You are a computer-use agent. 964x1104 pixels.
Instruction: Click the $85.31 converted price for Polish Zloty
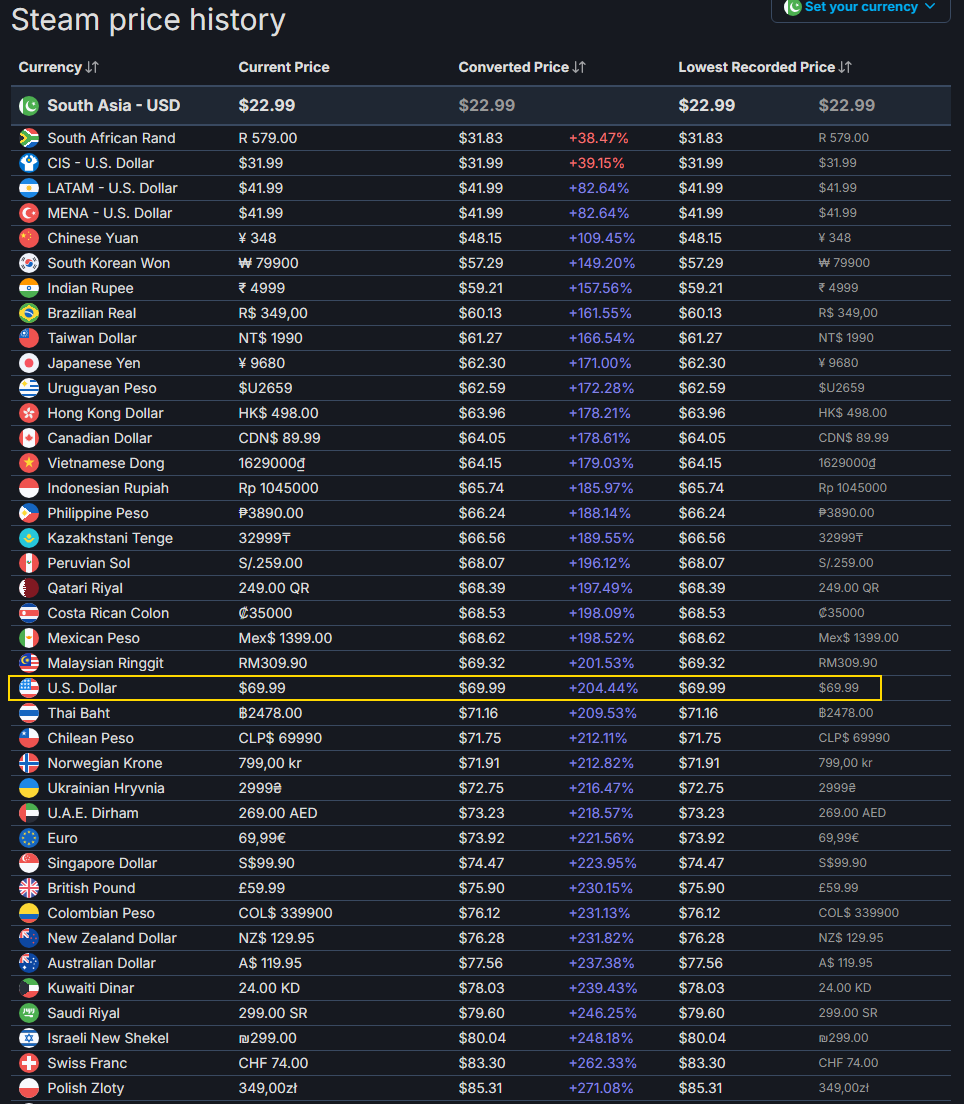pos(480,1088)
